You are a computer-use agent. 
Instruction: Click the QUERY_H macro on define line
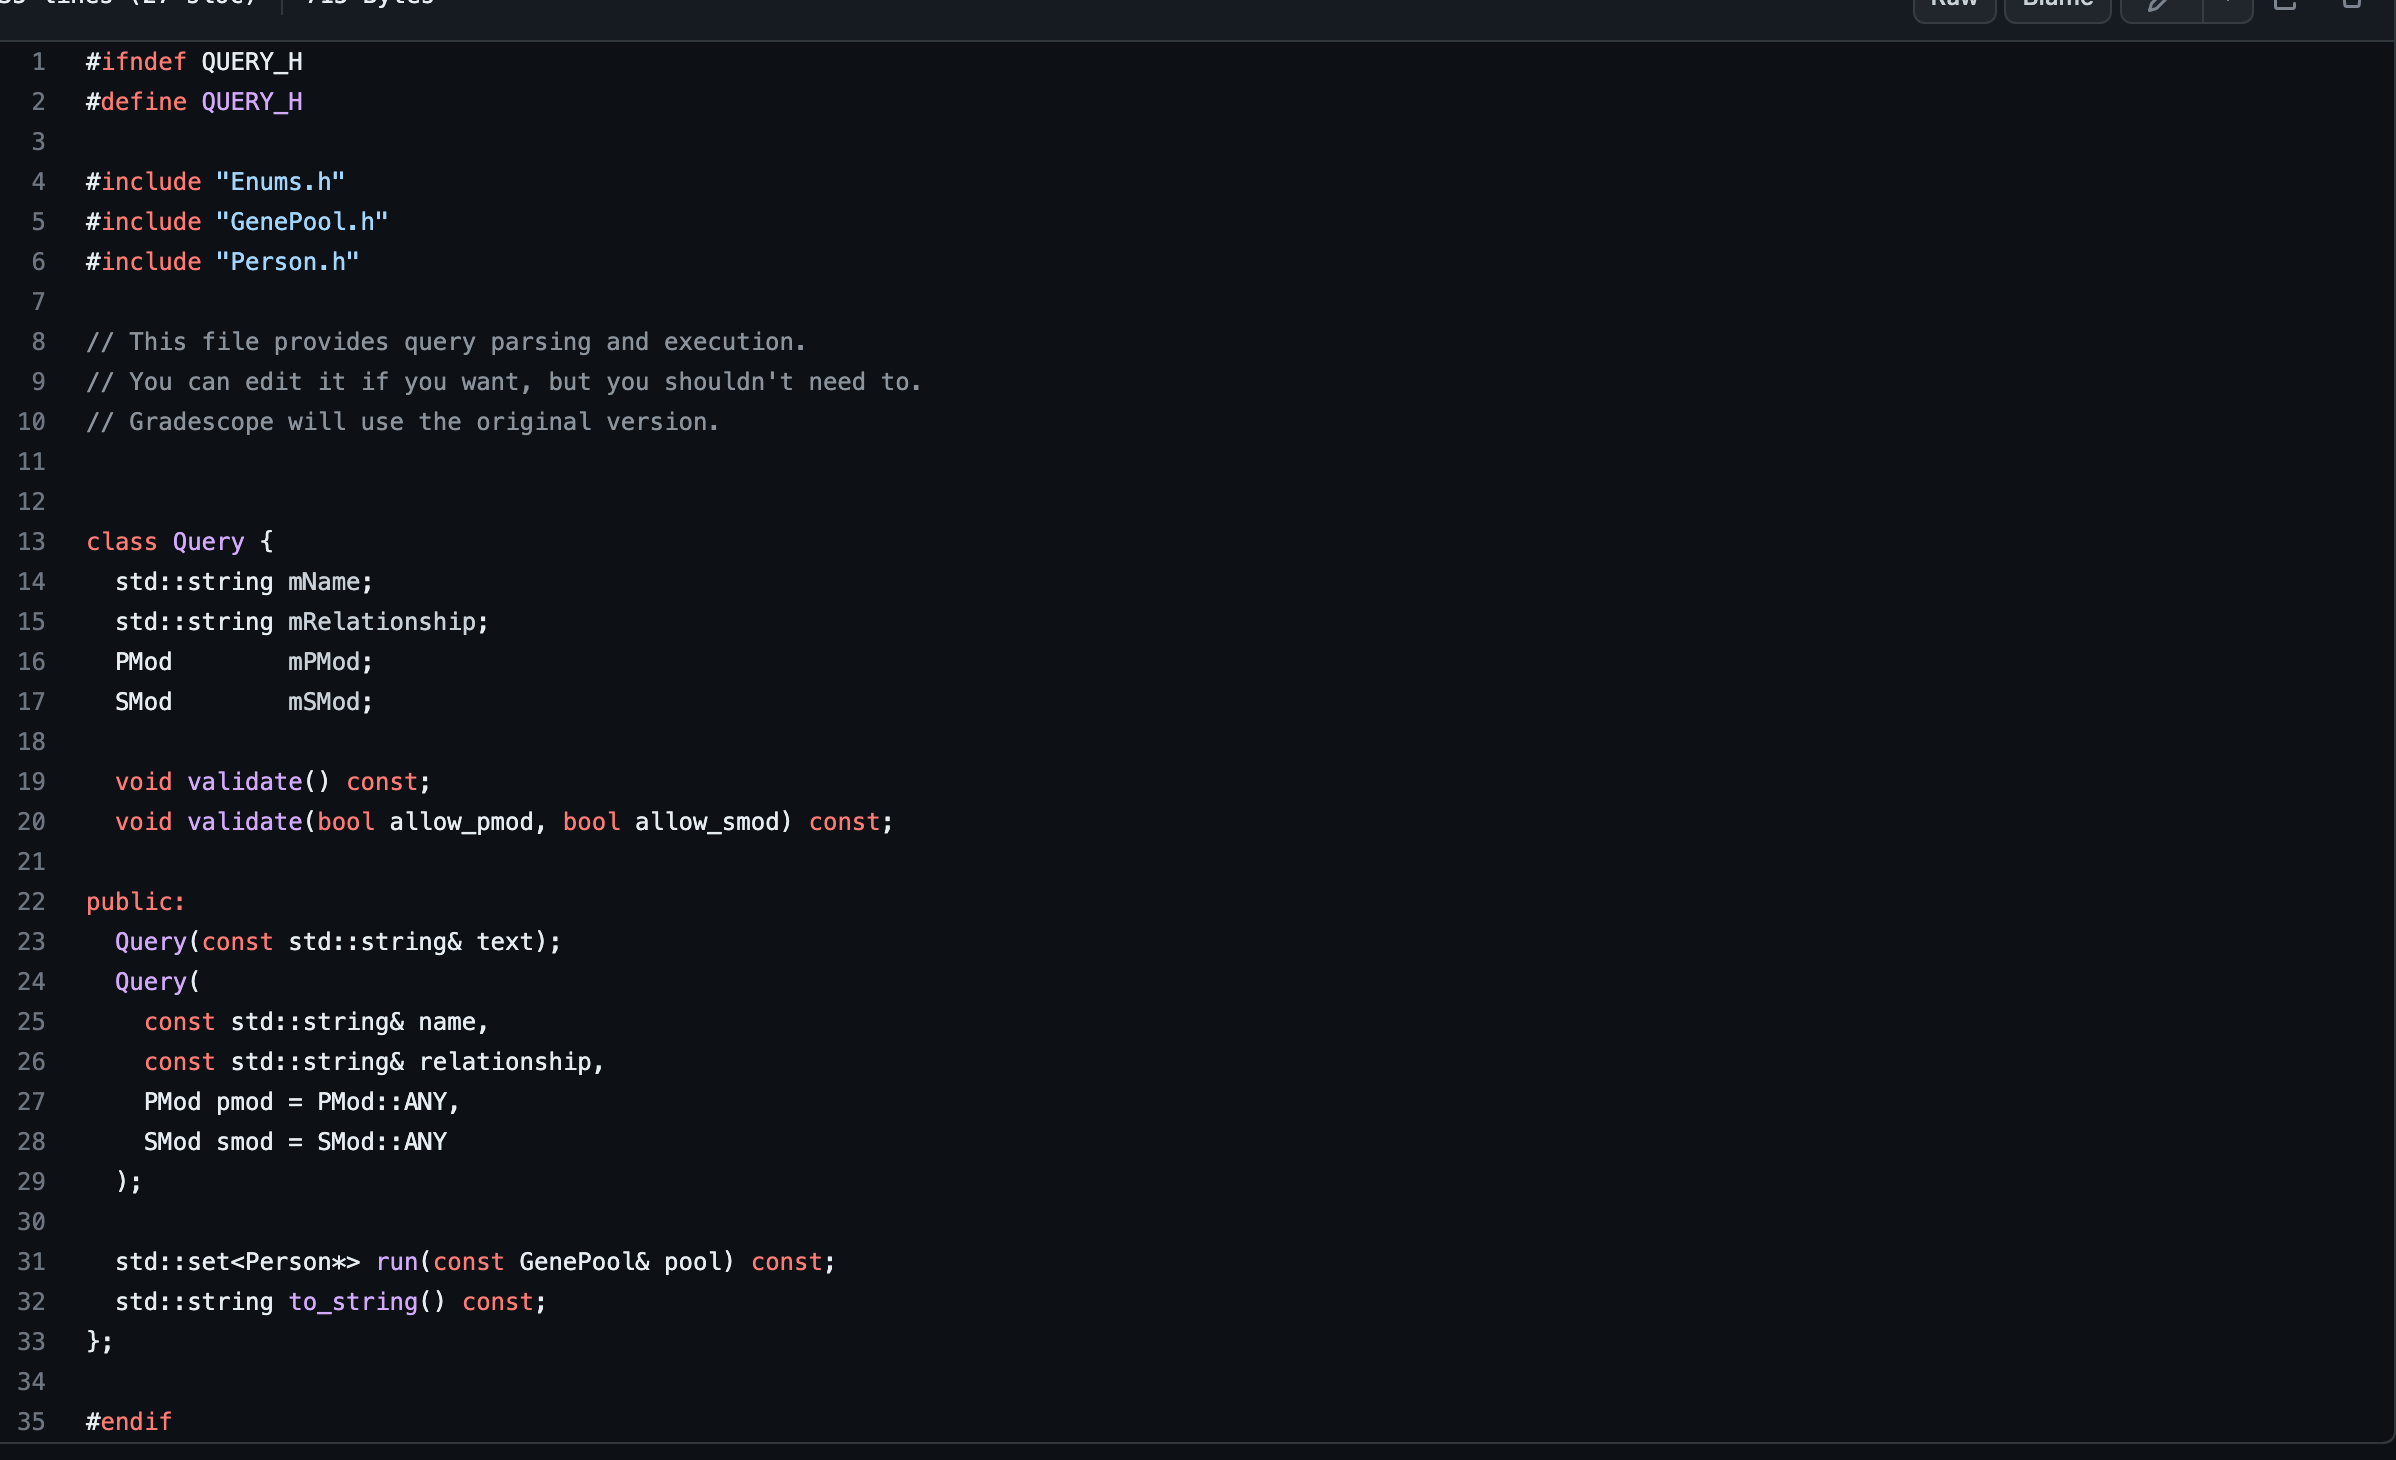click(x=251, y=102)
